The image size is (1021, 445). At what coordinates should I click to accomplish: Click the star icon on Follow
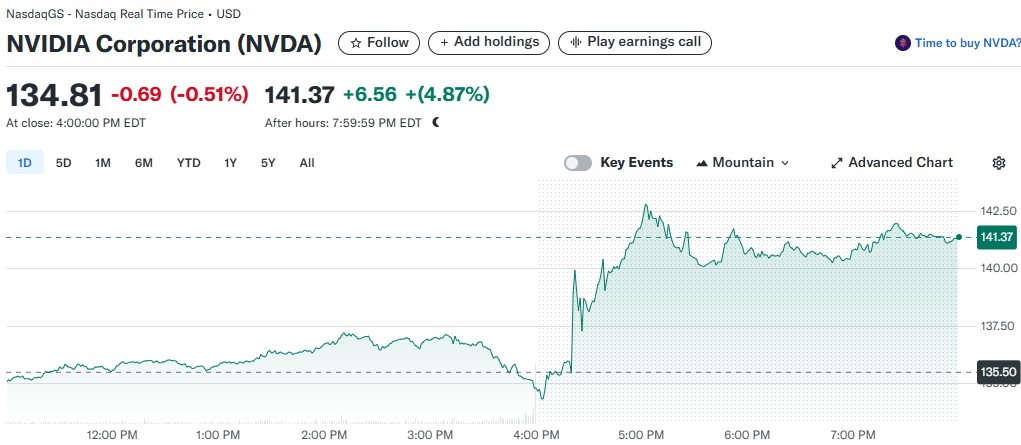[356, 43]
